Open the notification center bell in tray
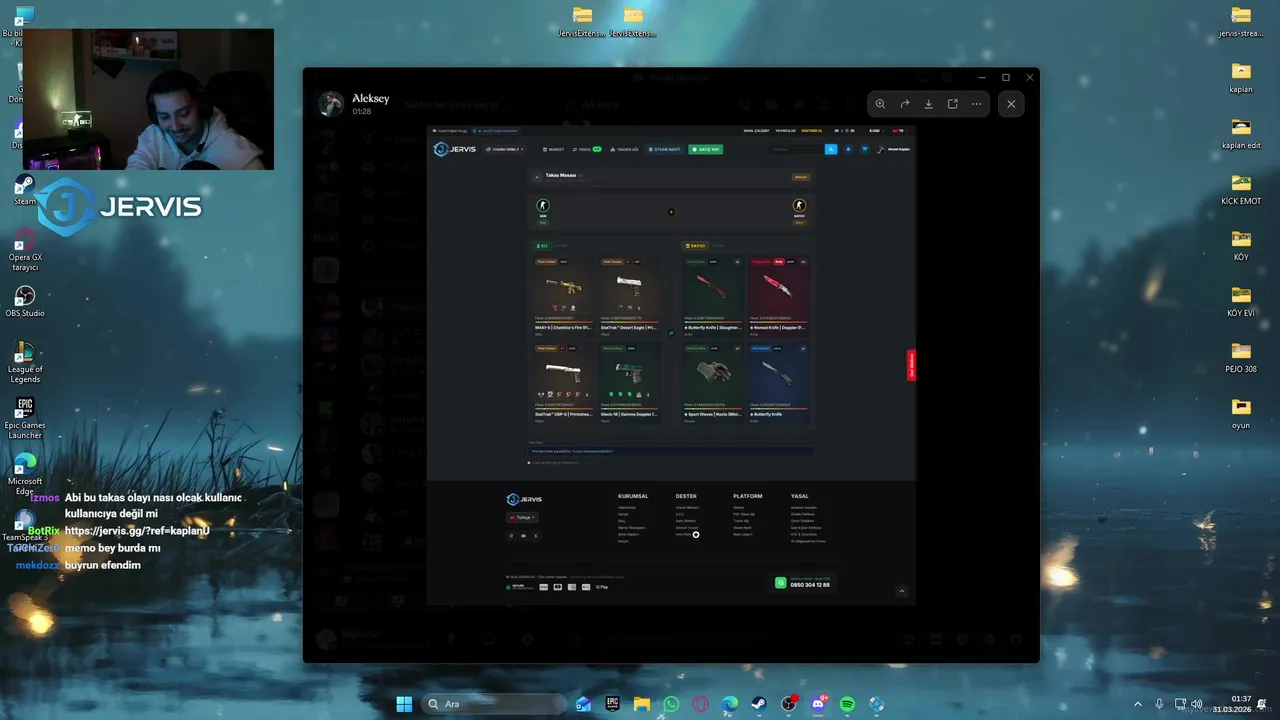The width and height of the screenshot is (1280, 720). (x=1263, y=704)
